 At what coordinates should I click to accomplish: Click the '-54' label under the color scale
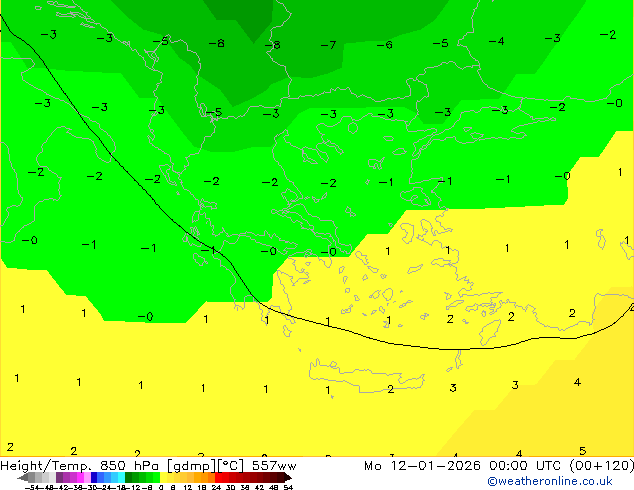pyautogui.click(x=33, y=487)
